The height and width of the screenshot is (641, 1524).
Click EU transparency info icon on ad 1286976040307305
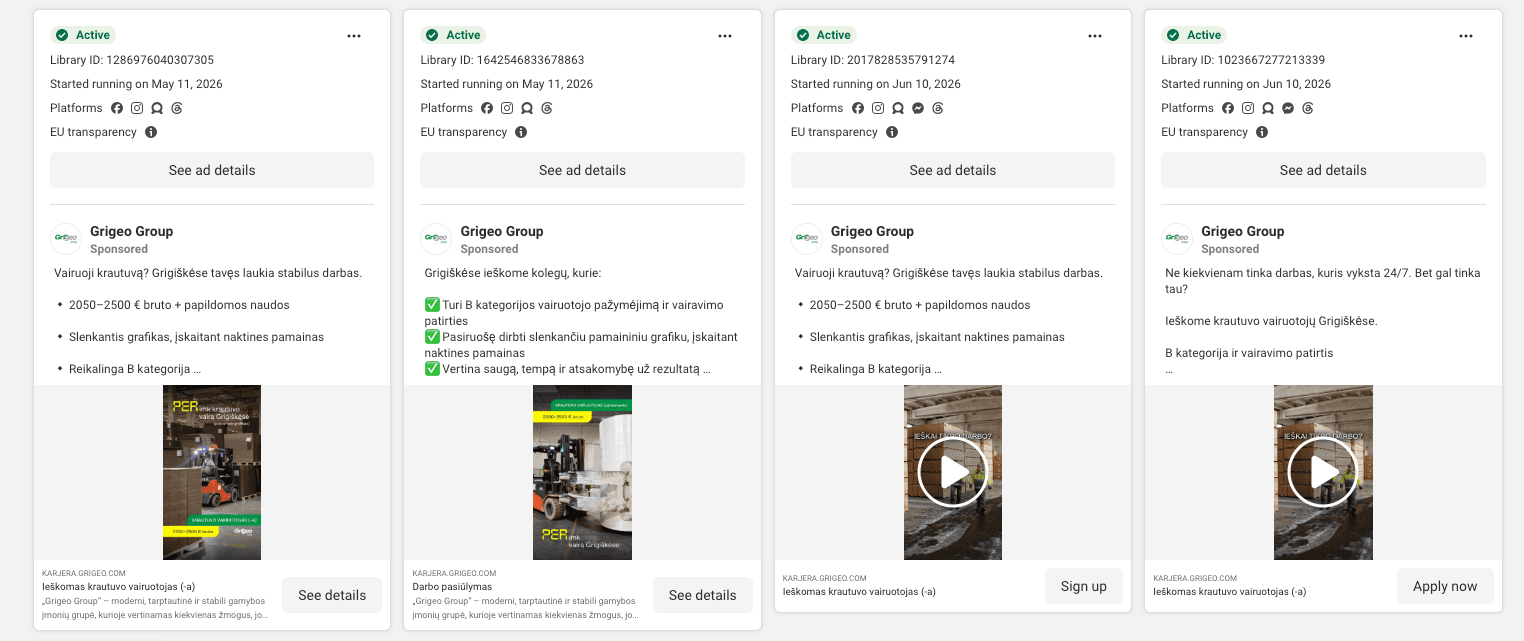(151, 132)
